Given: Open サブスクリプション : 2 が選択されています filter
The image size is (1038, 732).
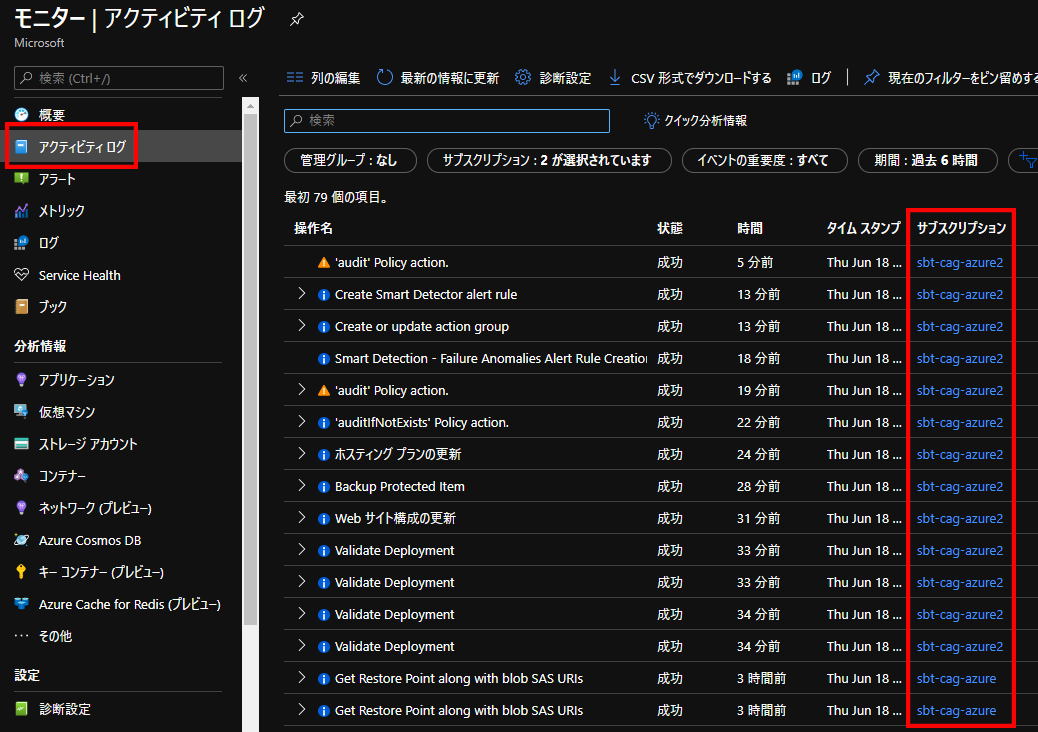Looking at the screenshot, I should (549, 160).
